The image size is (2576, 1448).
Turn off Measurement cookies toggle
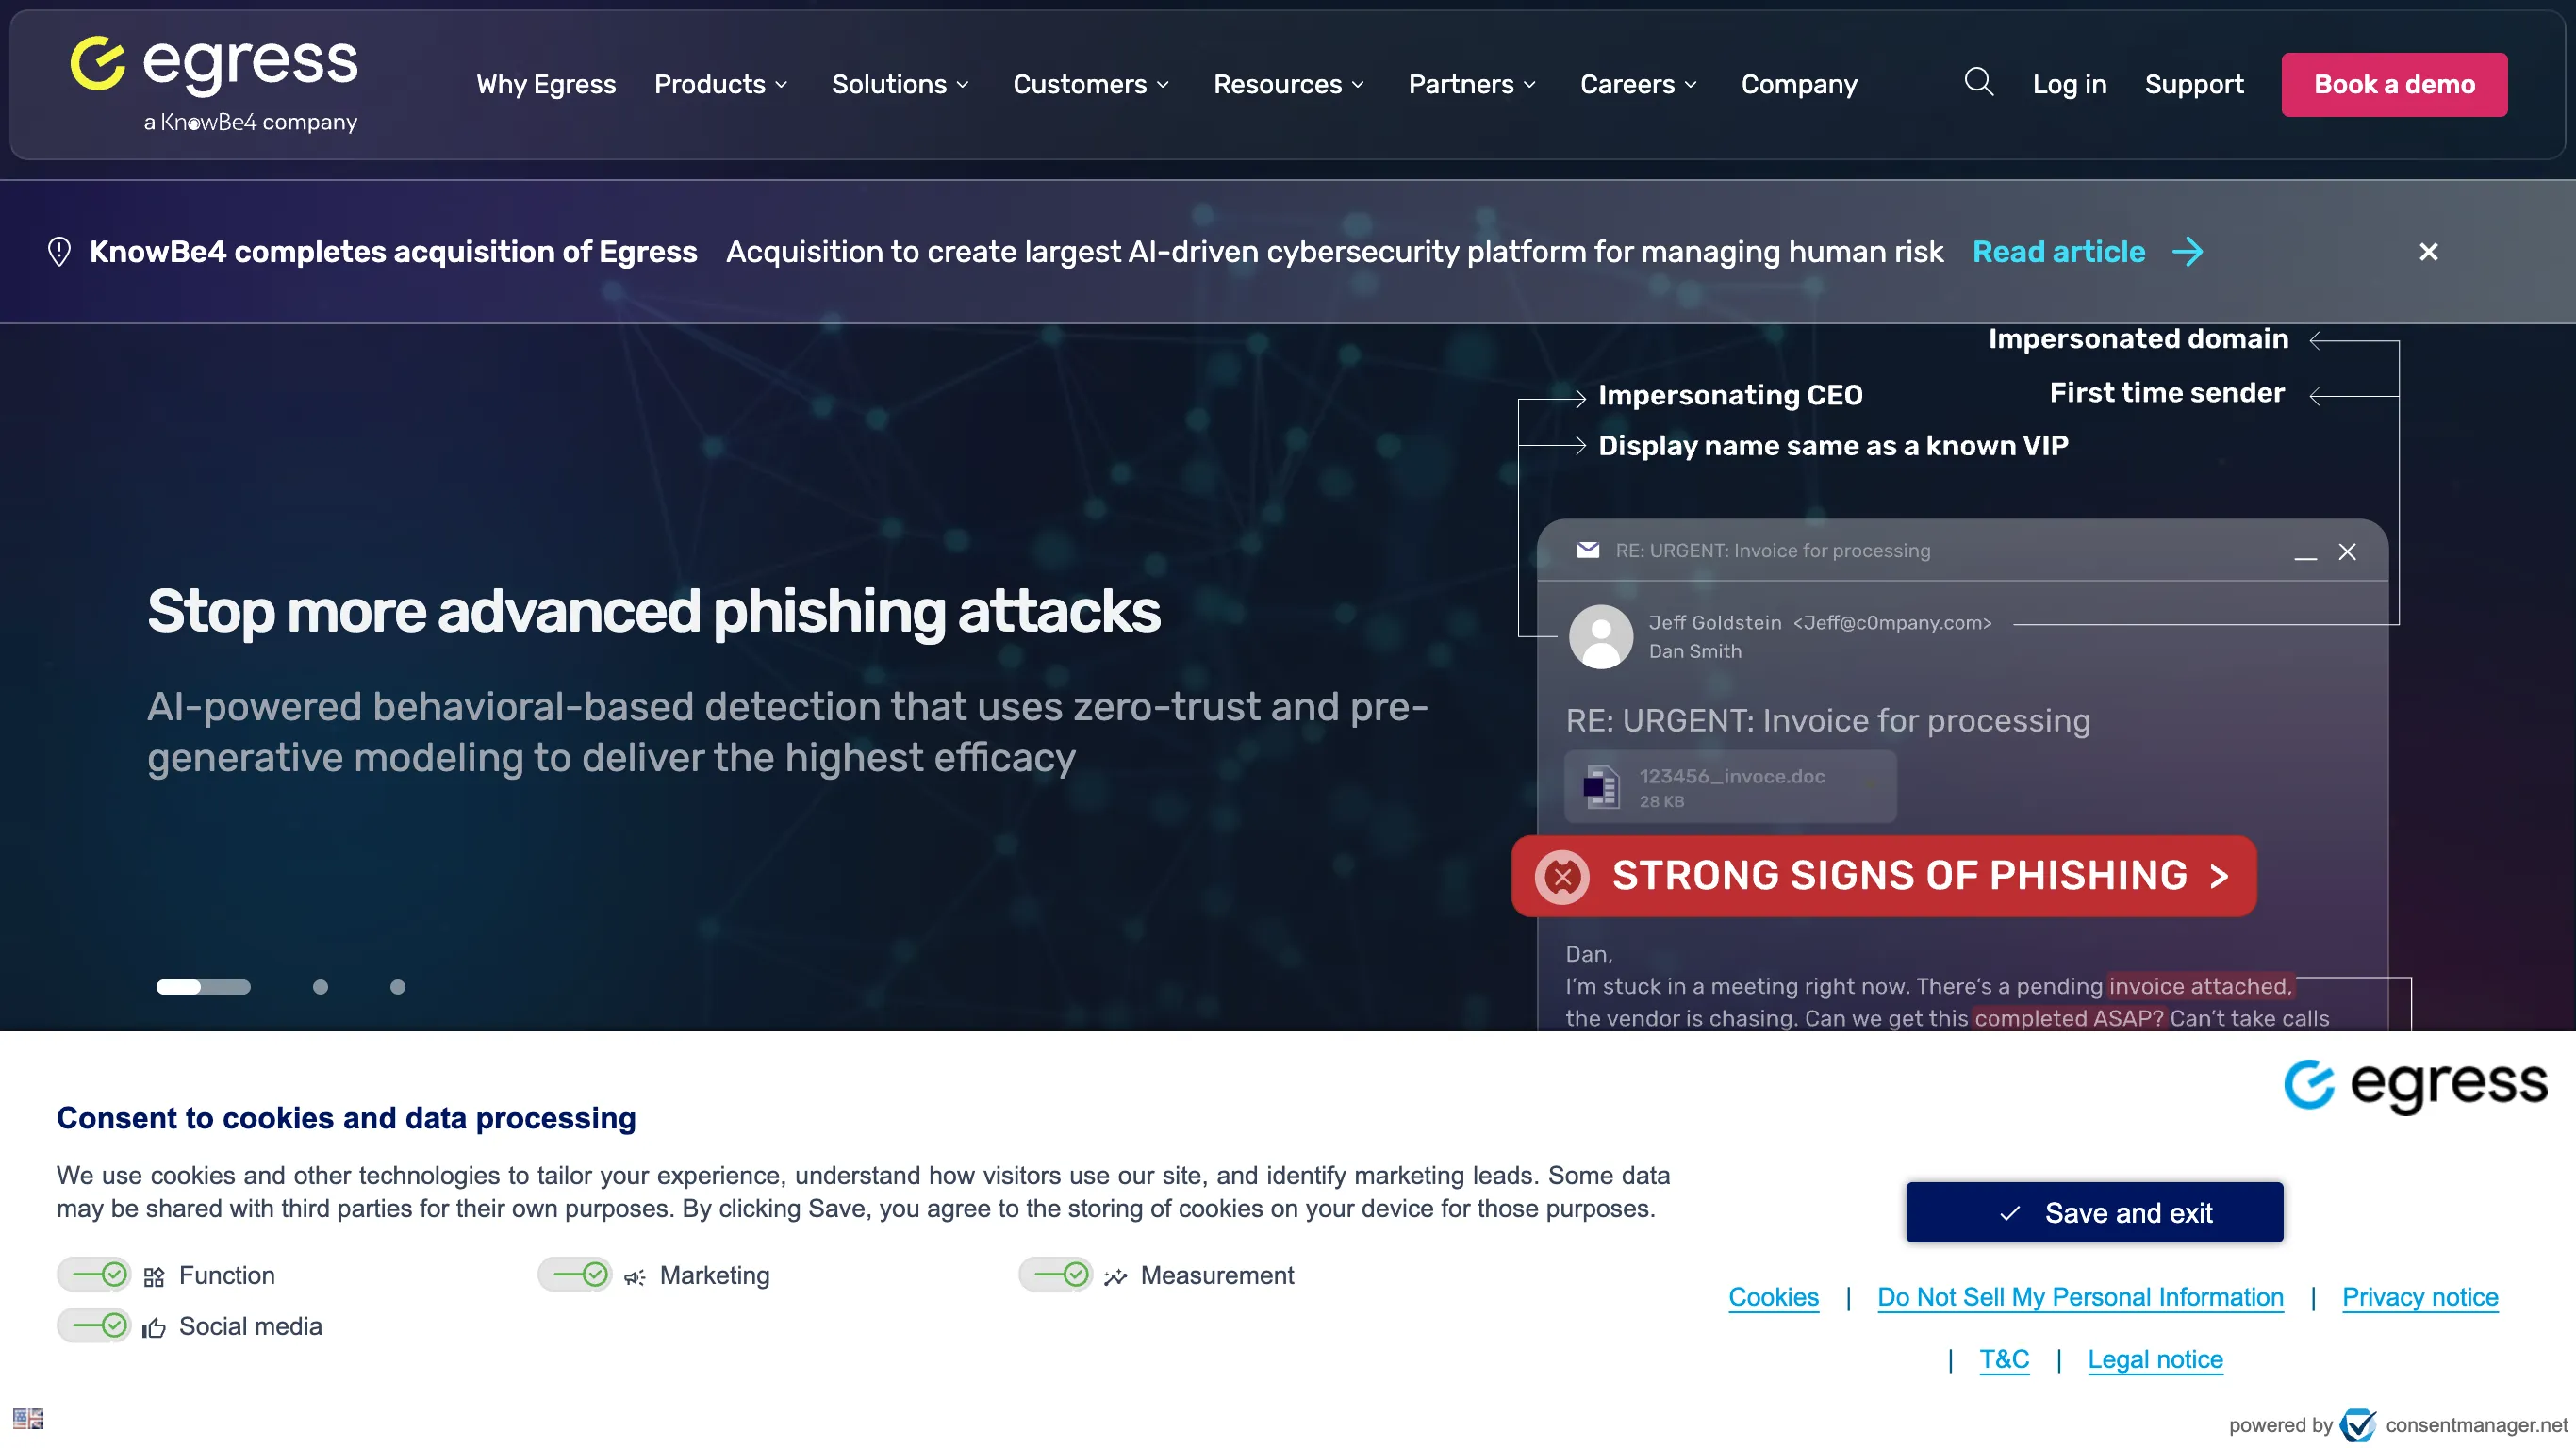(1056, 1274)
